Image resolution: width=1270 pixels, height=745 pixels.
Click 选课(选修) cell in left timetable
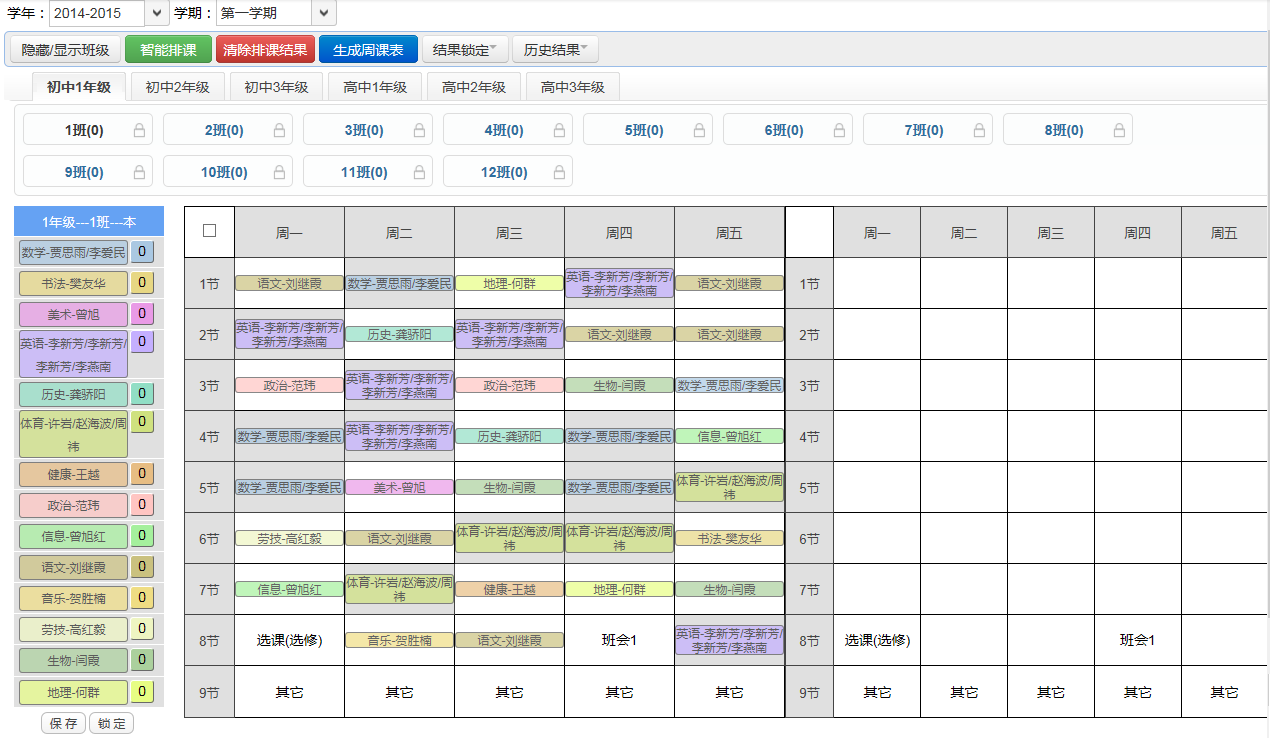coord(289,640)
